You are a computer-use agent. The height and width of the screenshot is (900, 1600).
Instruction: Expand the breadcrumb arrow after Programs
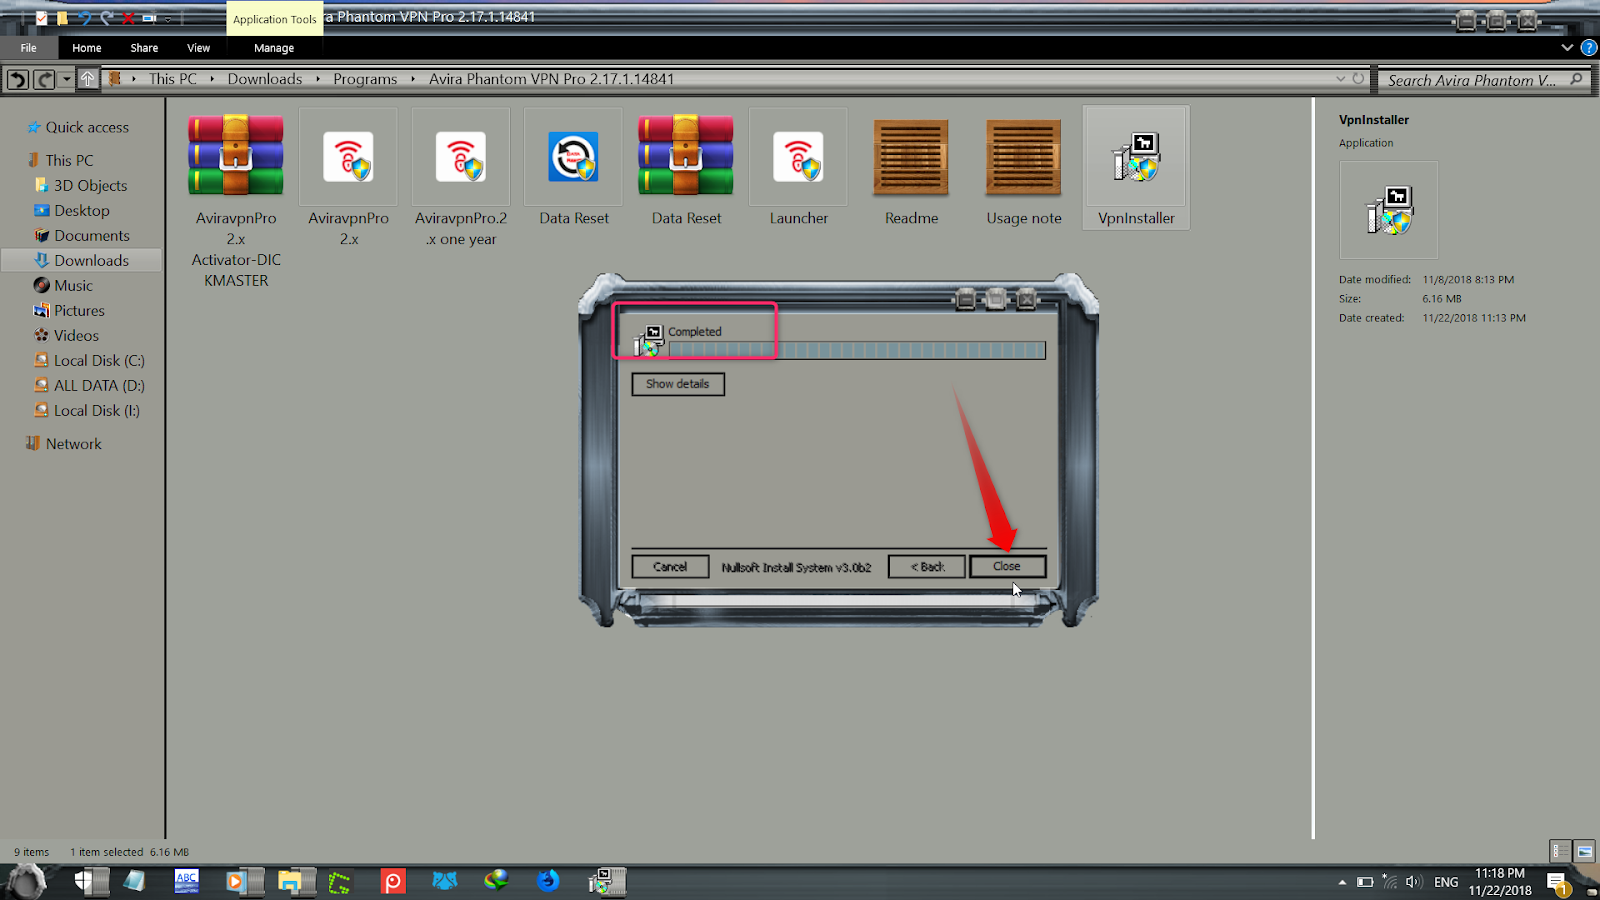tap(413, 79)
